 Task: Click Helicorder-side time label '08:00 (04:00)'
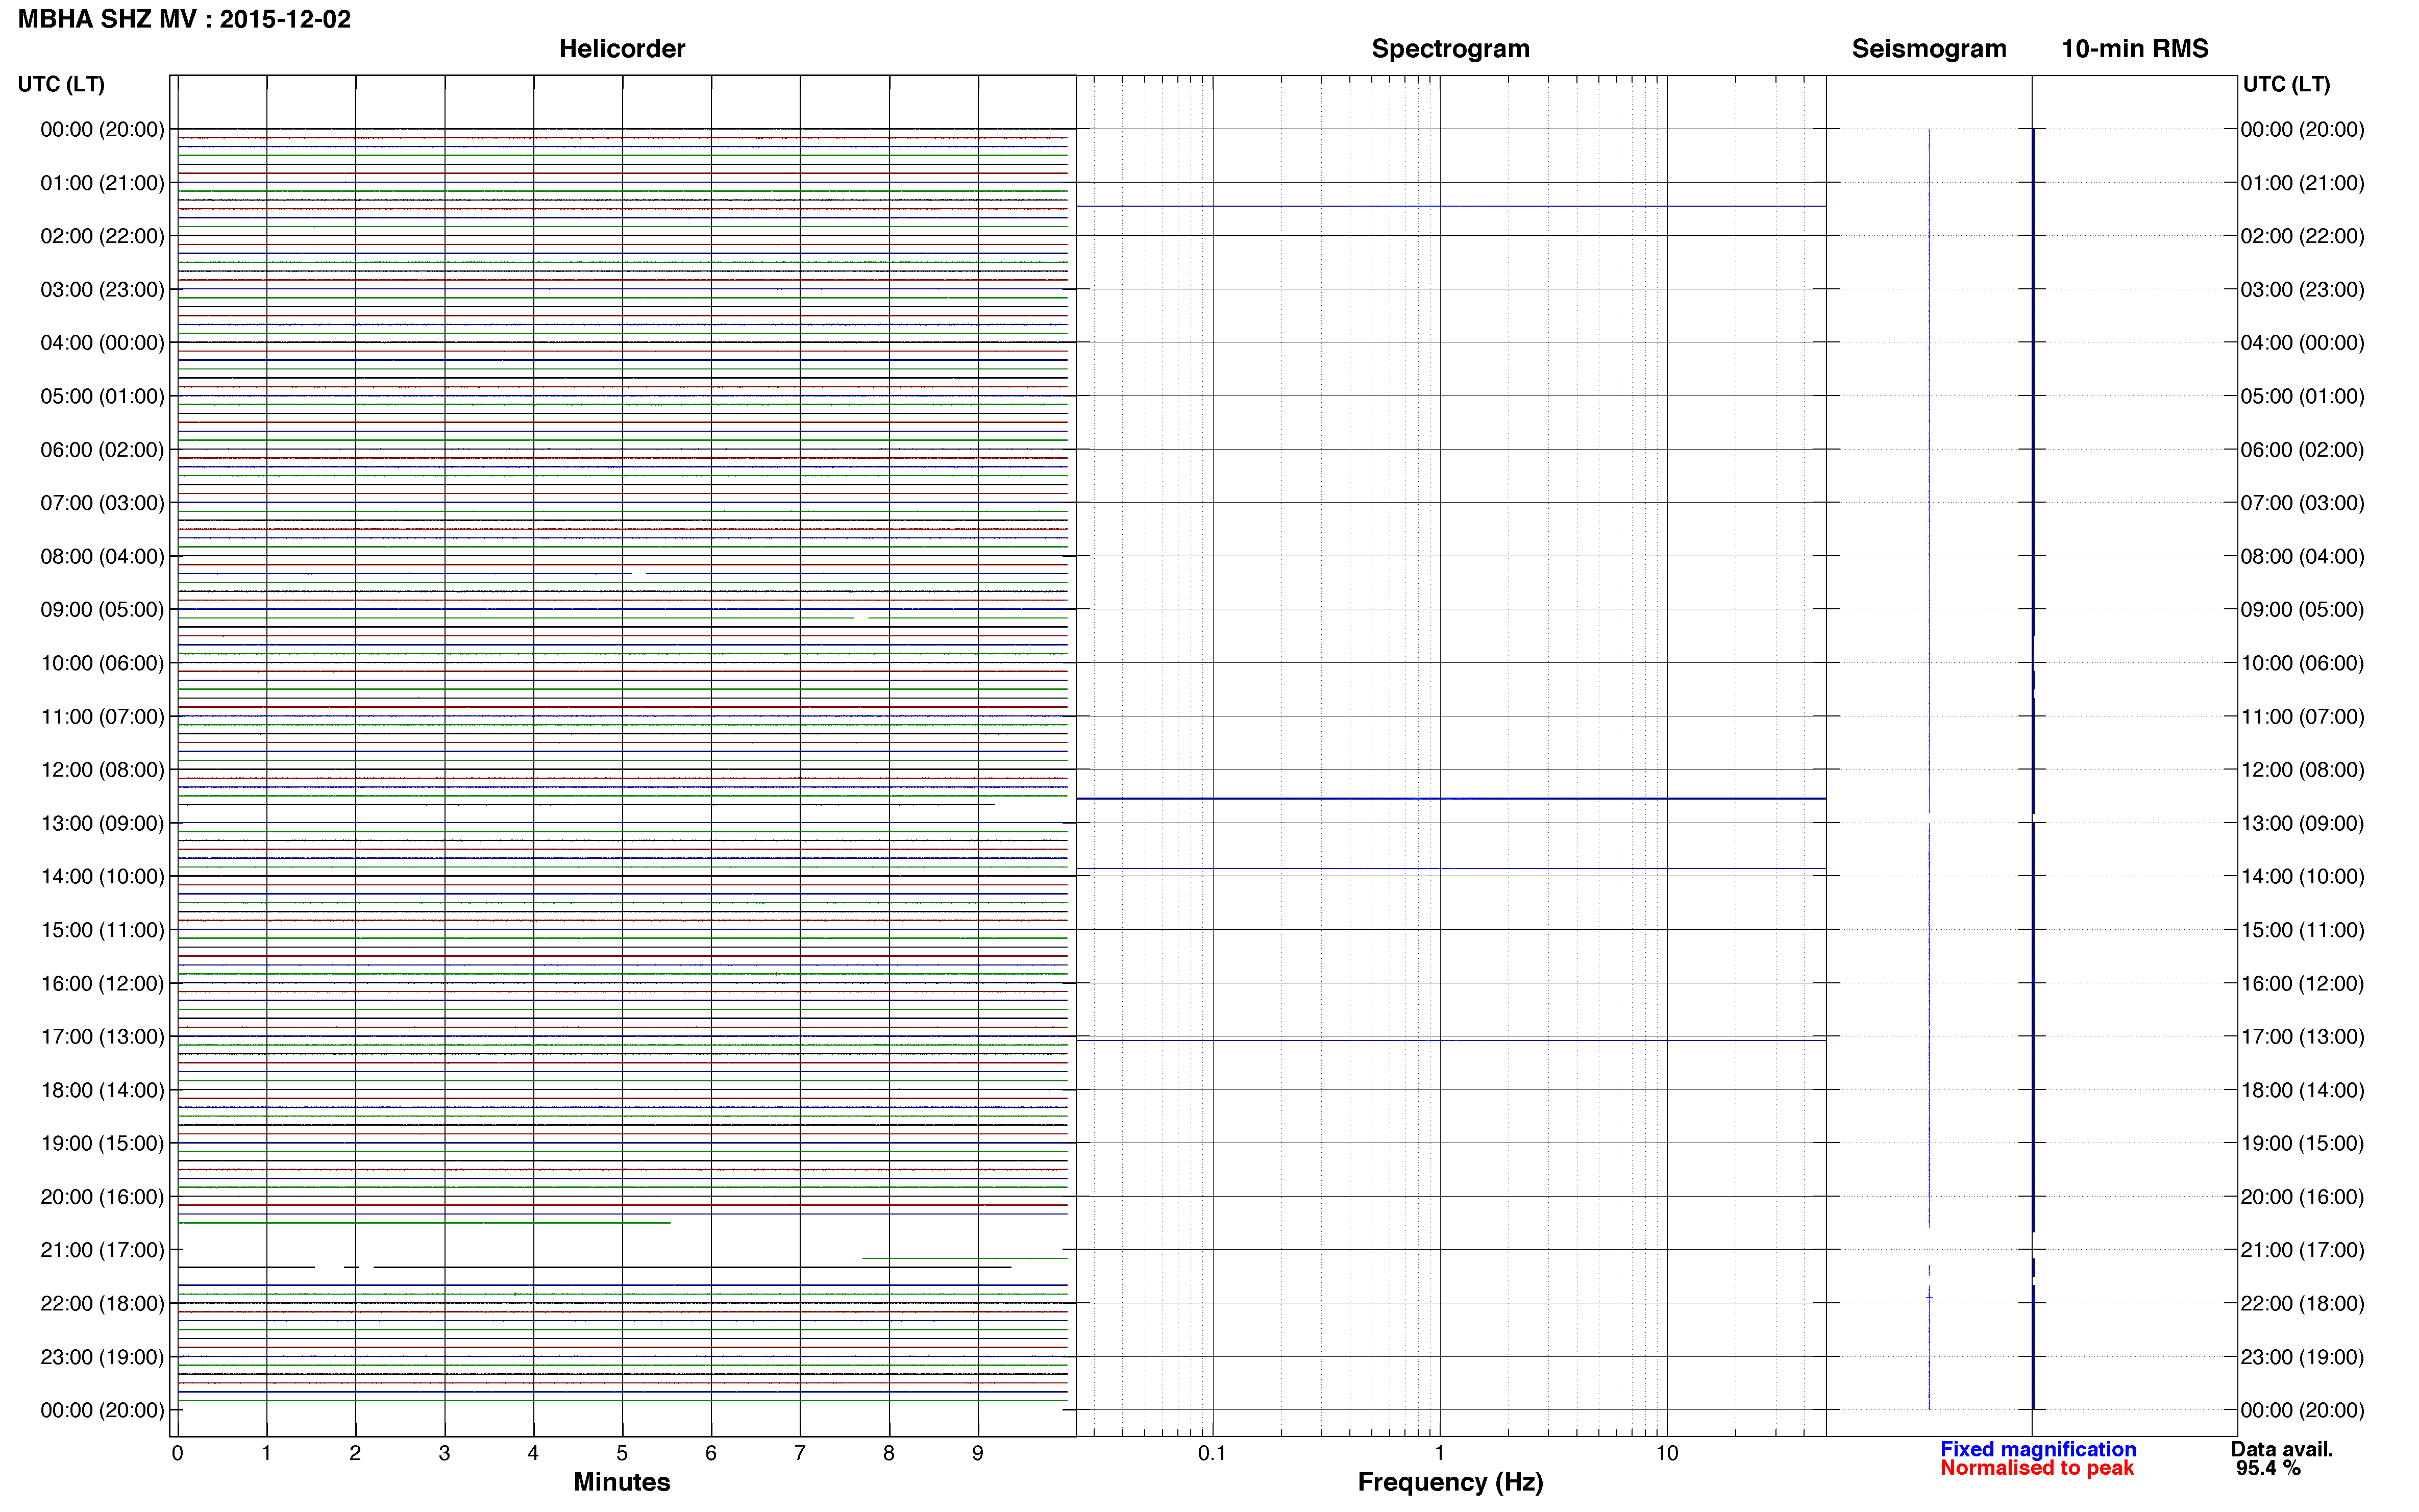102,556
